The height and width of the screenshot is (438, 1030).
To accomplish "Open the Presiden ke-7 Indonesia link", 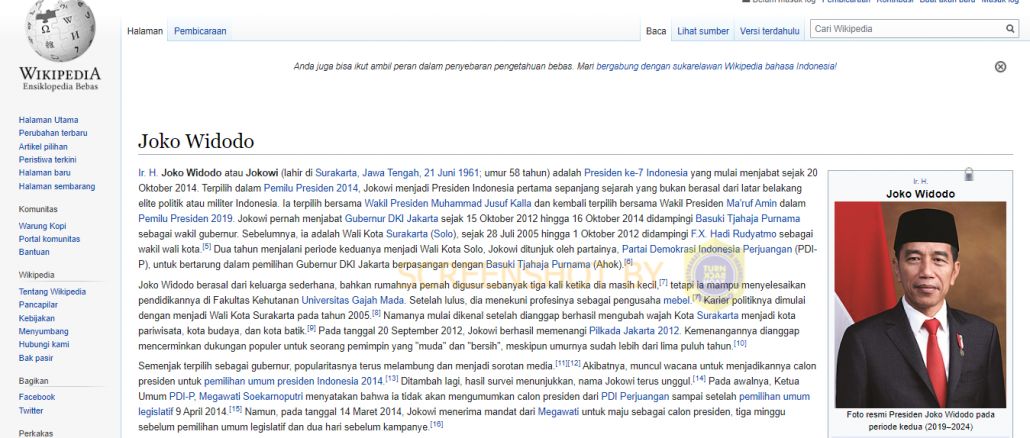I will tap(636, 173).
